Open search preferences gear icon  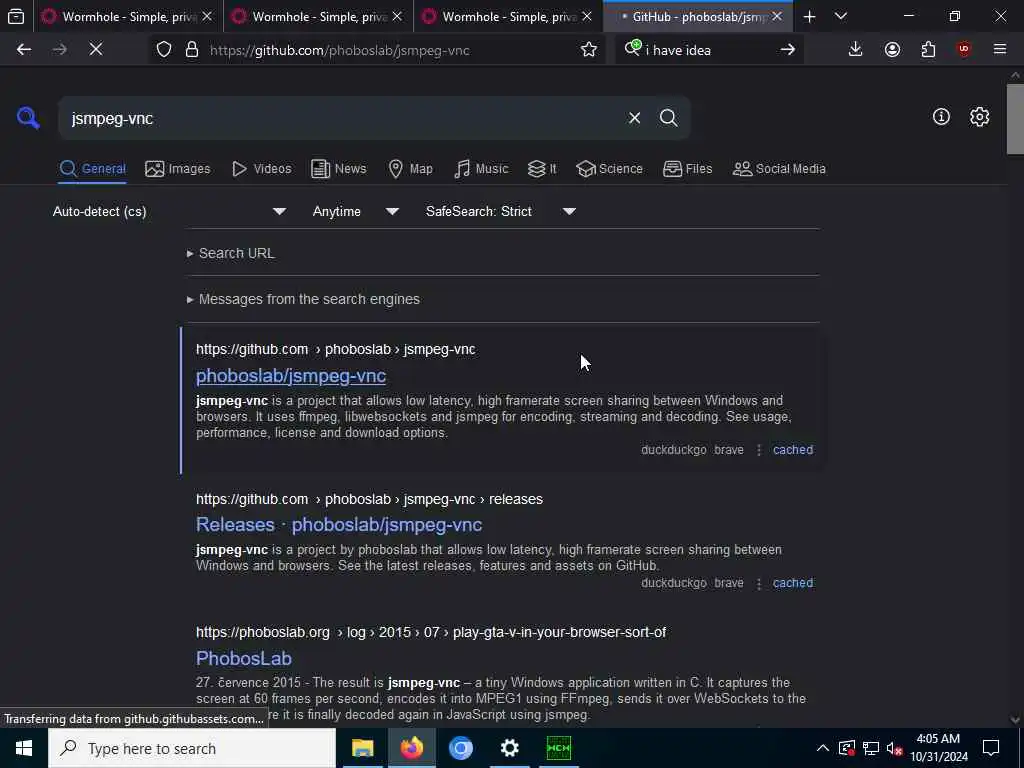pyautogui.click(x=979, y=117)
